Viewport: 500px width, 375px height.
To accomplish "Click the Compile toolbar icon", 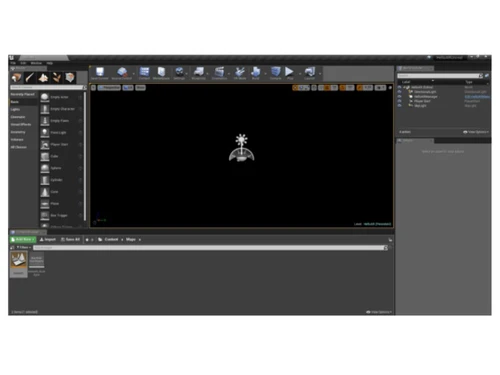I will (276, 72).
